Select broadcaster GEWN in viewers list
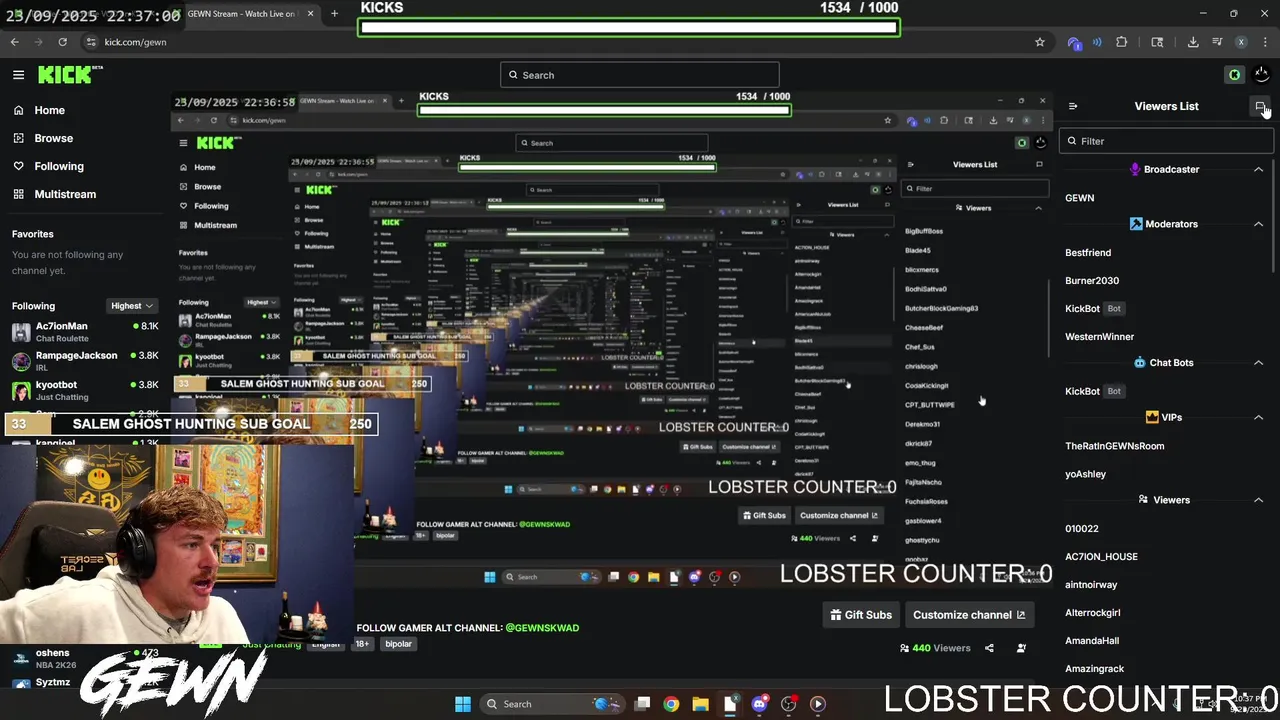 coord(1080,198)
